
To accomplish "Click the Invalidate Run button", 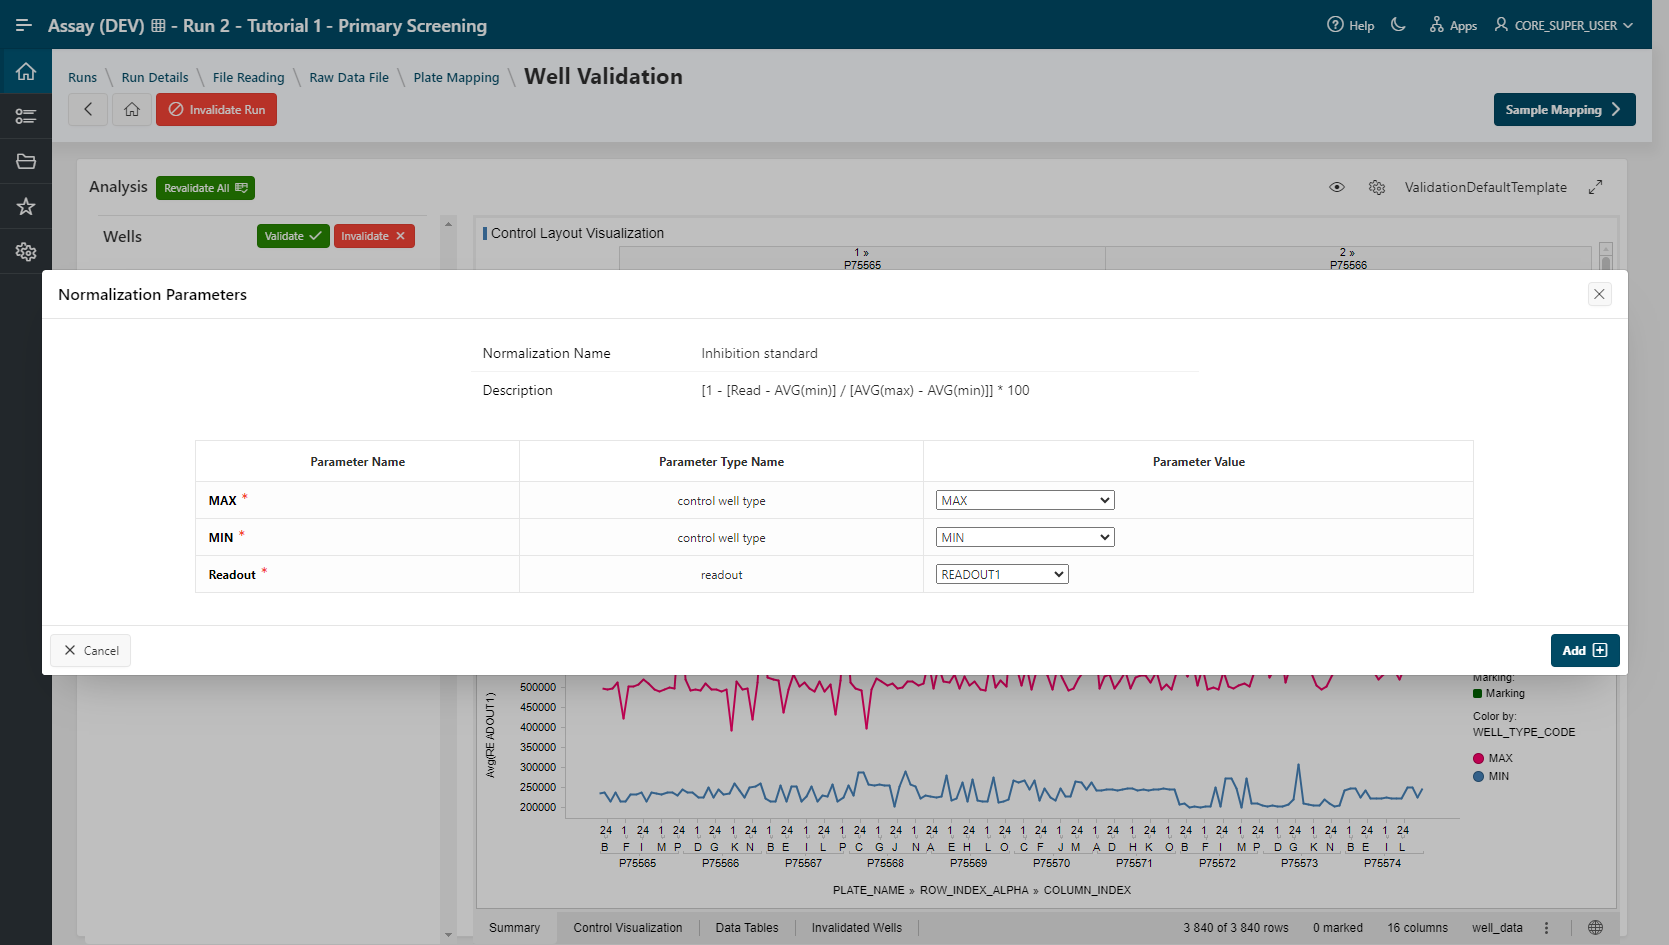I will (216, 109).
